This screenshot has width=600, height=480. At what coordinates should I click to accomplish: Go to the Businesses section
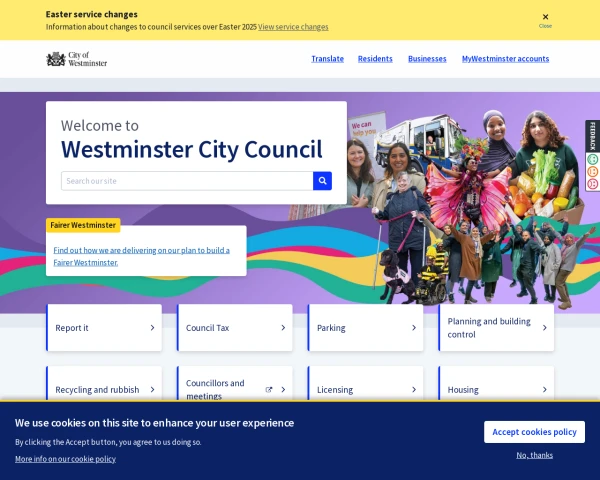click(427, 59)
